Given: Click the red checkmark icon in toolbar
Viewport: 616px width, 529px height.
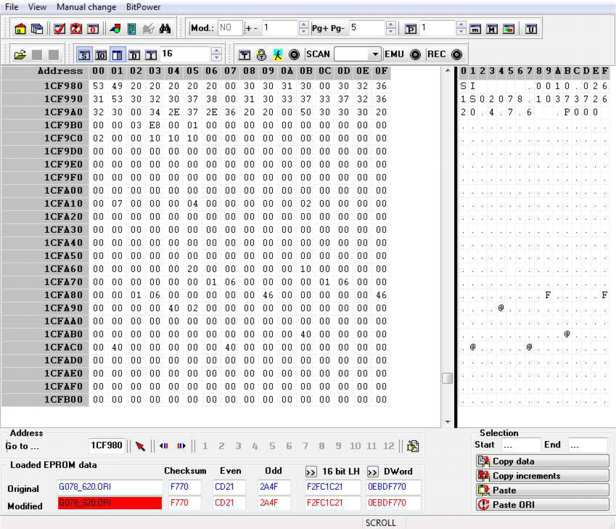Looking at the screenshot, I should 59,29.
